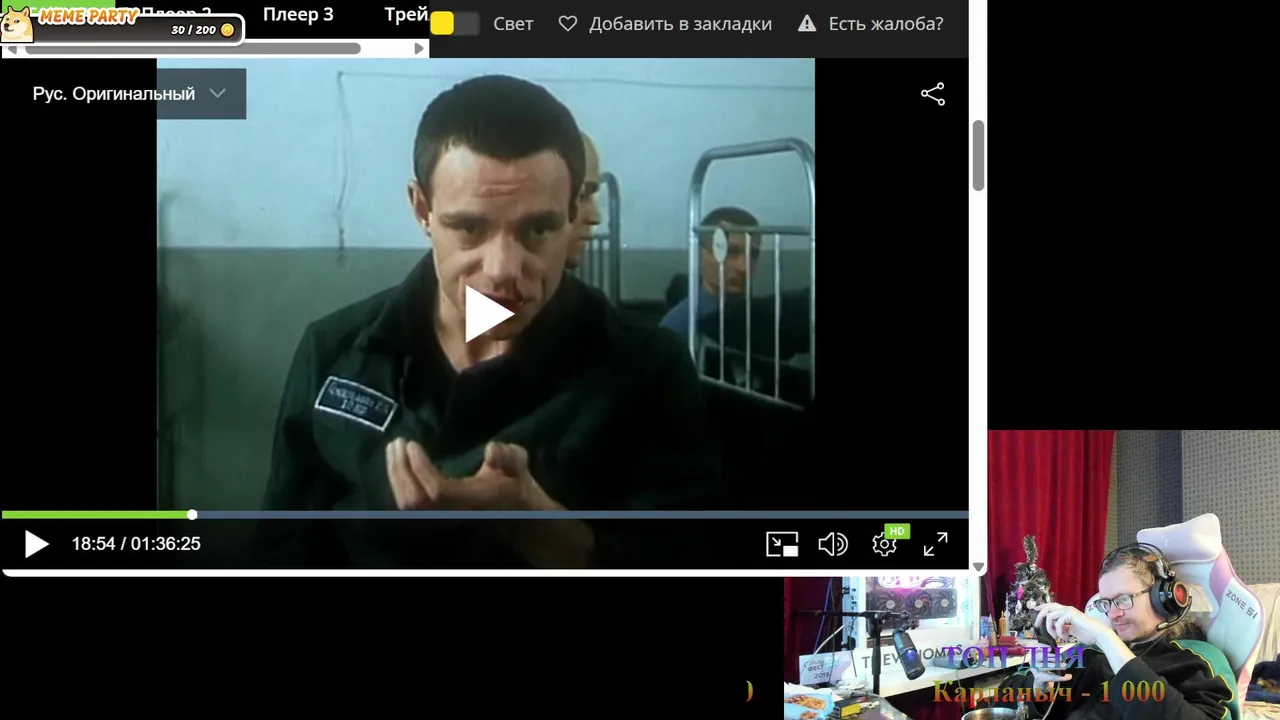This screenshot has width=1280, height=720.
Task: Click the page vertical scrollbar thumb
Action: click(978, 155)
